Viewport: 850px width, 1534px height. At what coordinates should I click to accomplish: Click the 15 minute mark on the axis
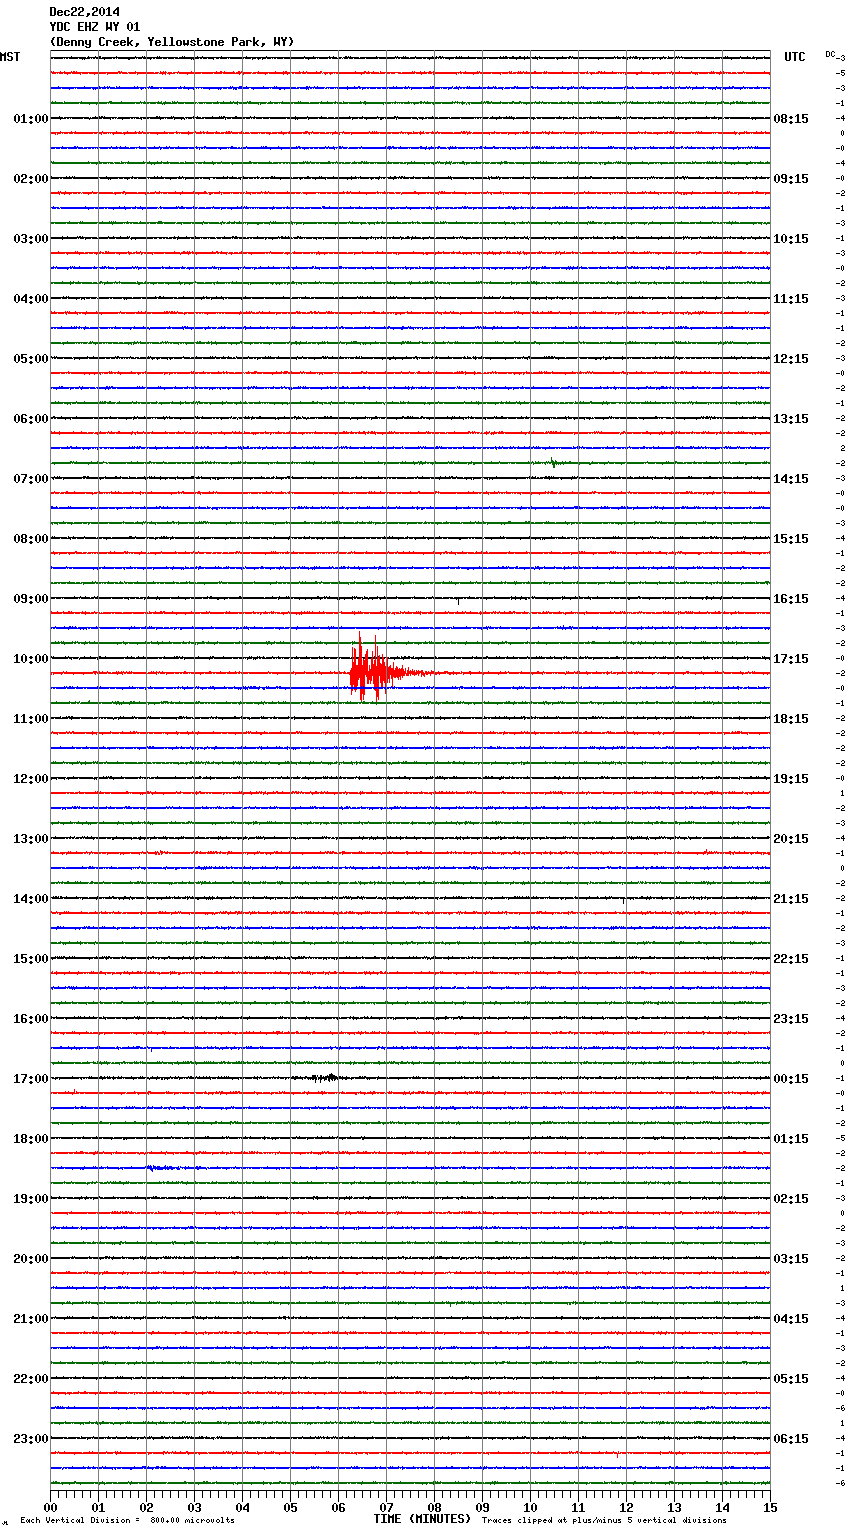[x=770, y=1508]
